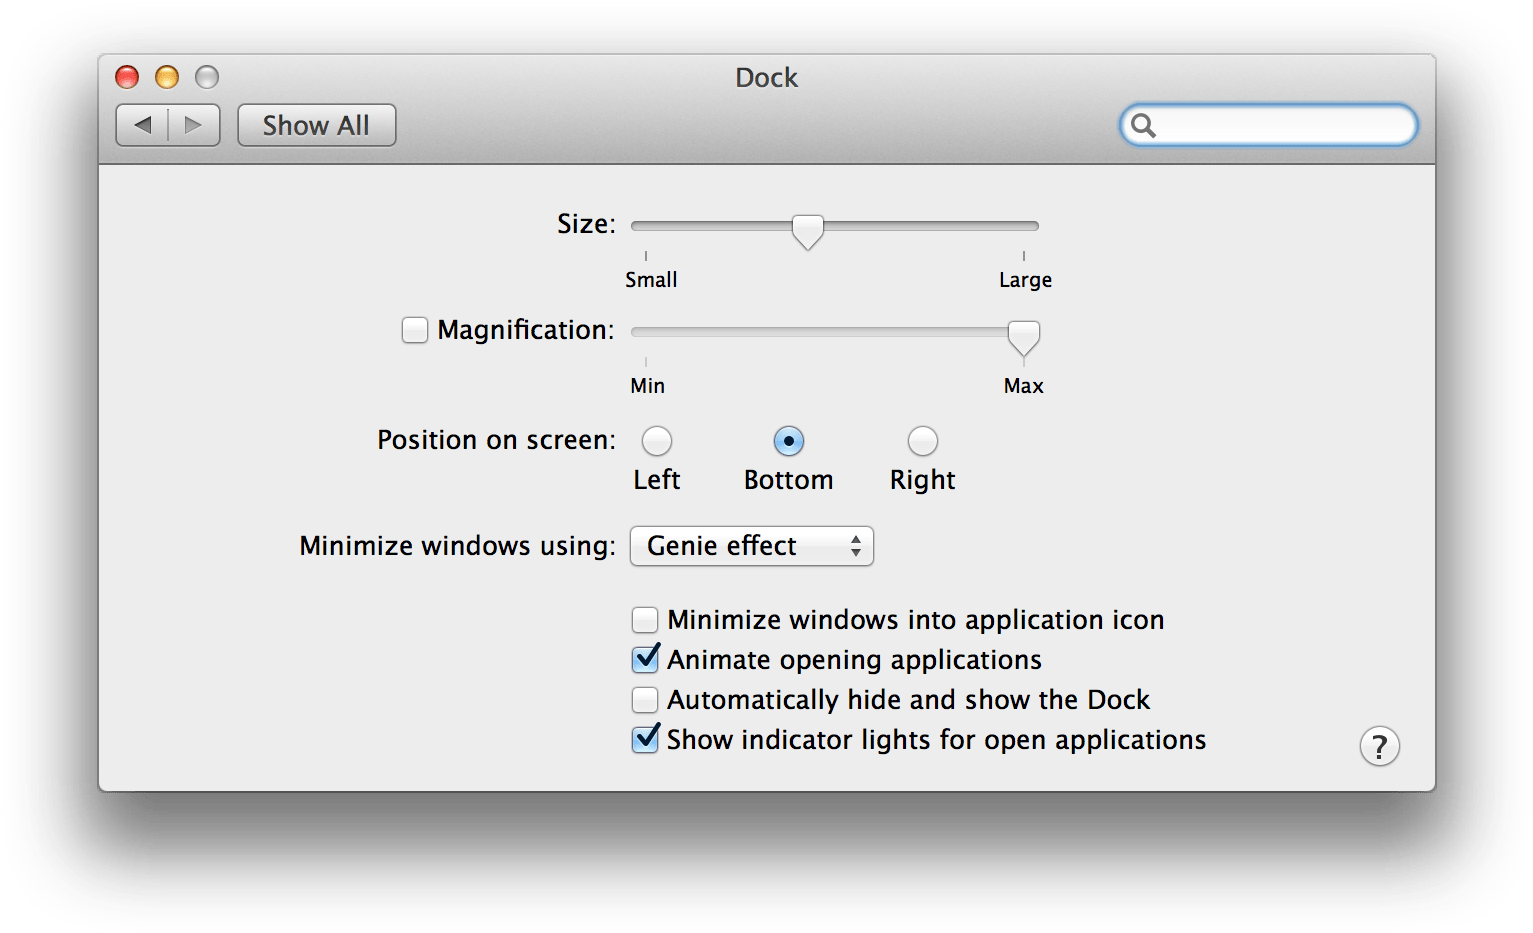
Task: Open the Help button with the question mark
Action: pos(1380,746)
